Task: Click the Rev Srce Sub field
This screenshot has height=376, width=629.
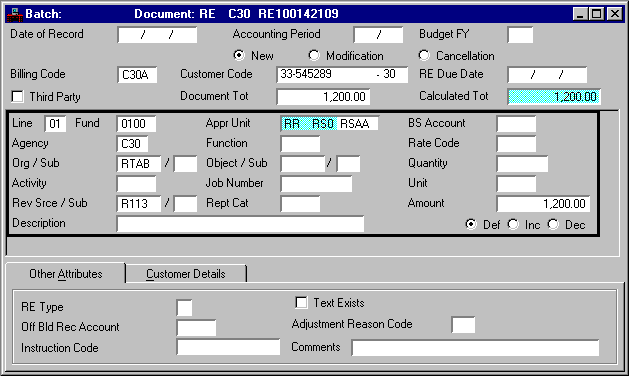Action: (x=185, y=204)
